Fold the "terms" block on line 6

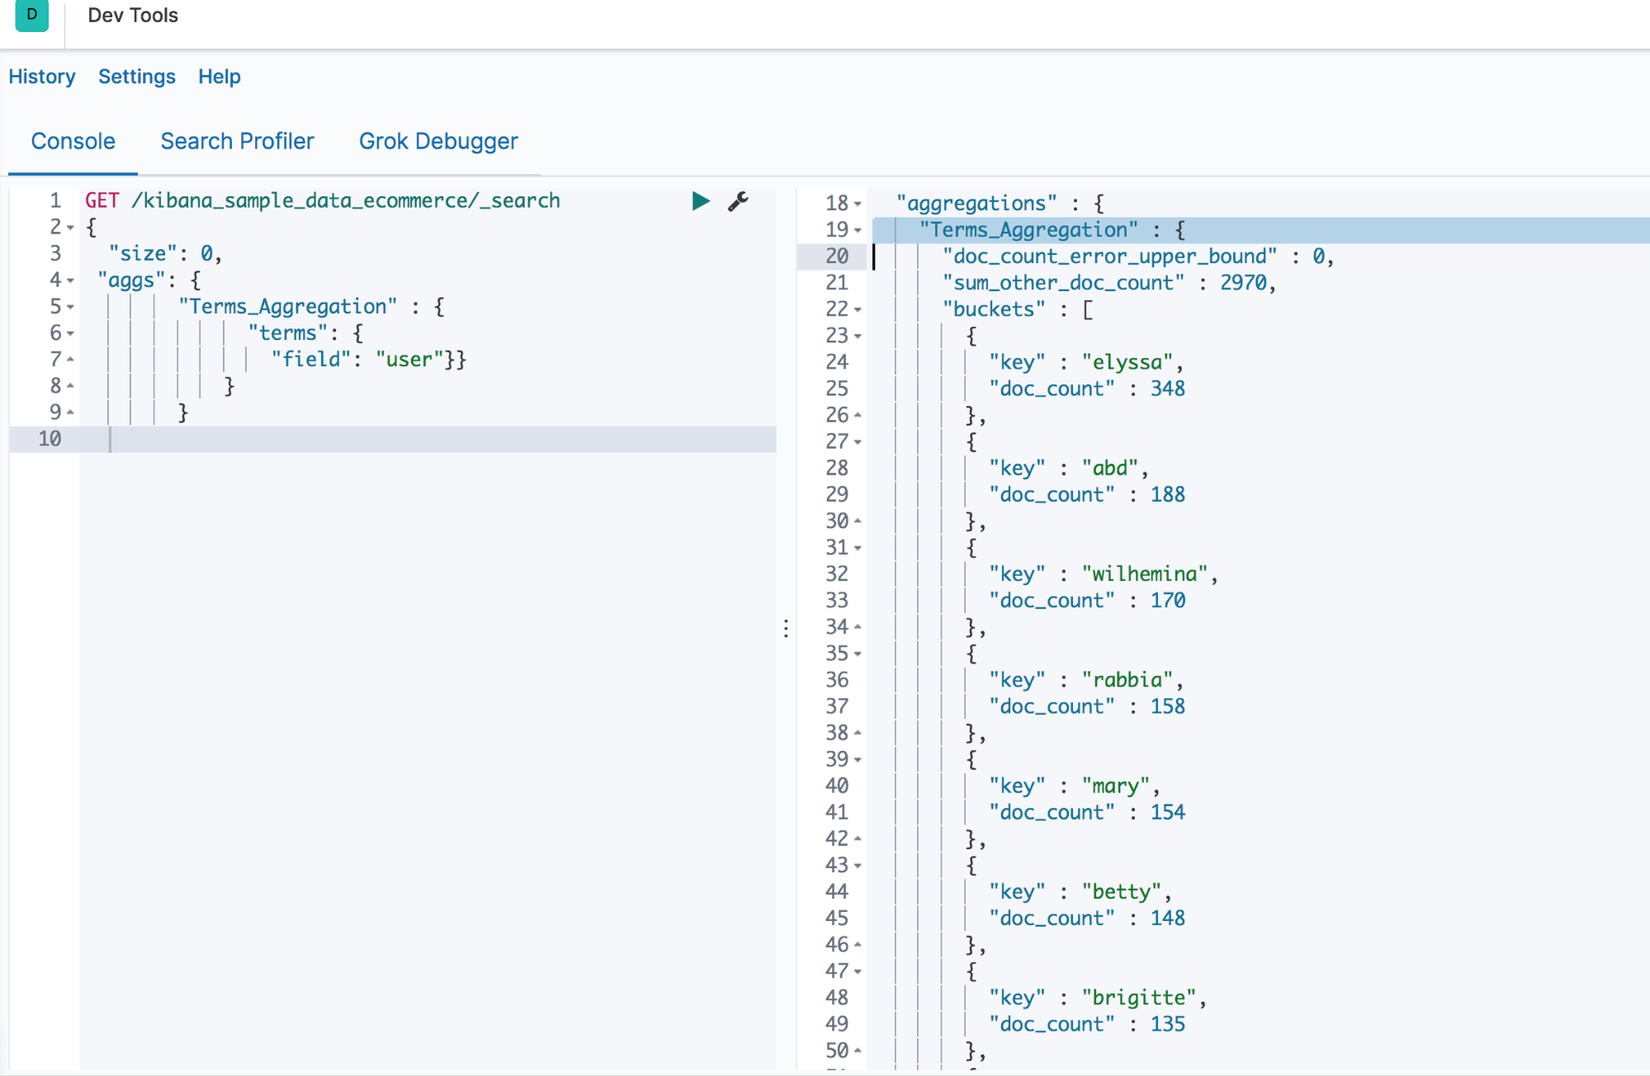click(x=70, y=334)
